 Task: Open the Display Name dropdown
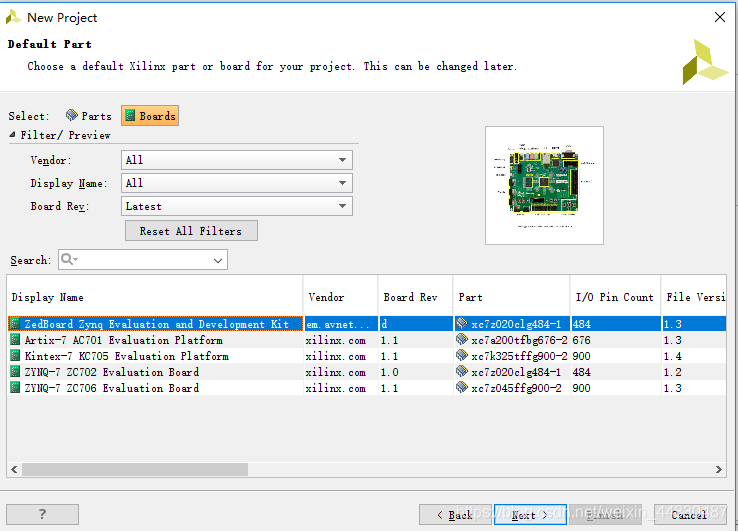point(237,183)
